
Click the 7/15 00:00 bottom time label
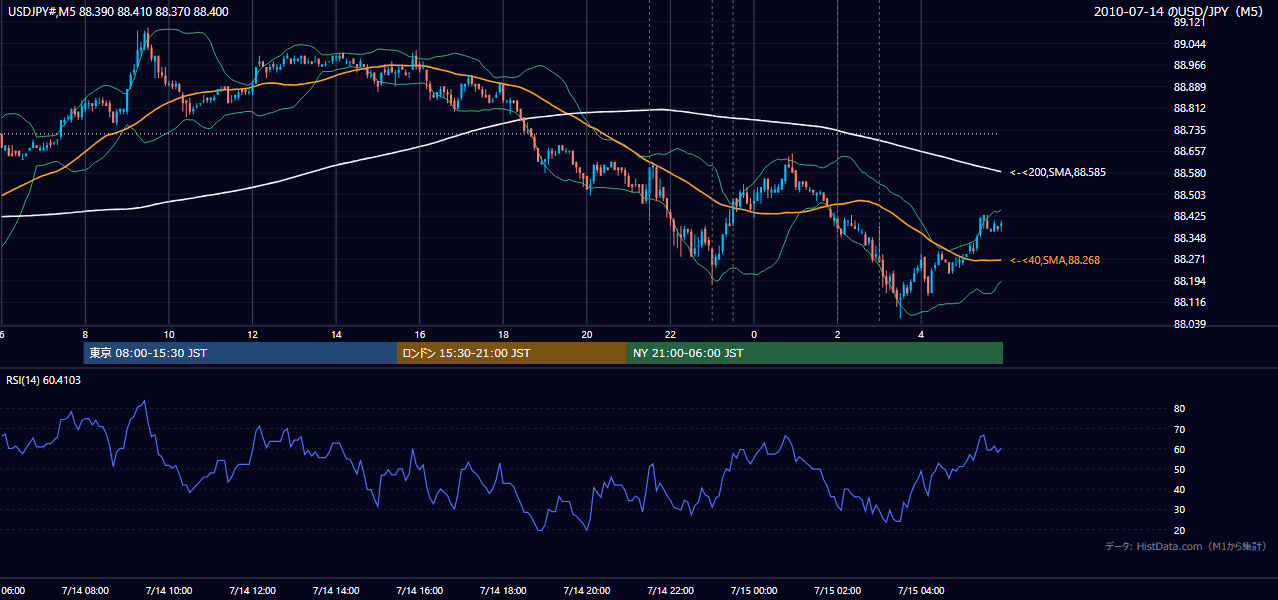tap(754, 590)
